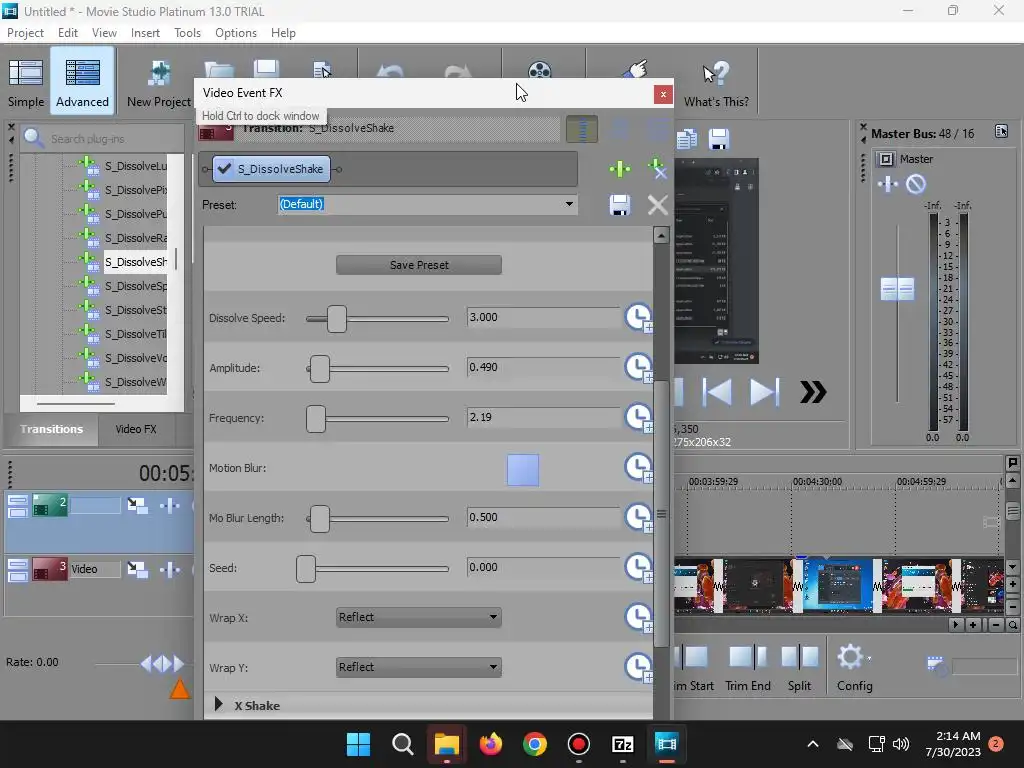Open Windows Start menu
1024x768 pixels.
358,744
